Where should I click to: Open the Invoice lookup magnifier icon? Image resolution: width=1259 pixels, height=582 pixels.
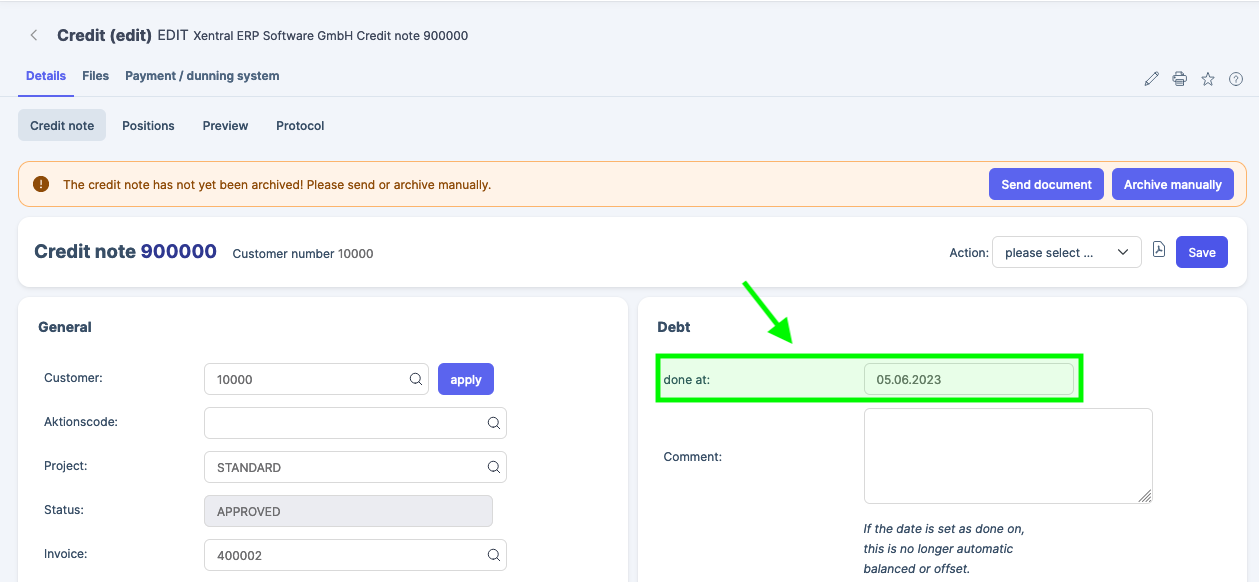coord(493,555)
